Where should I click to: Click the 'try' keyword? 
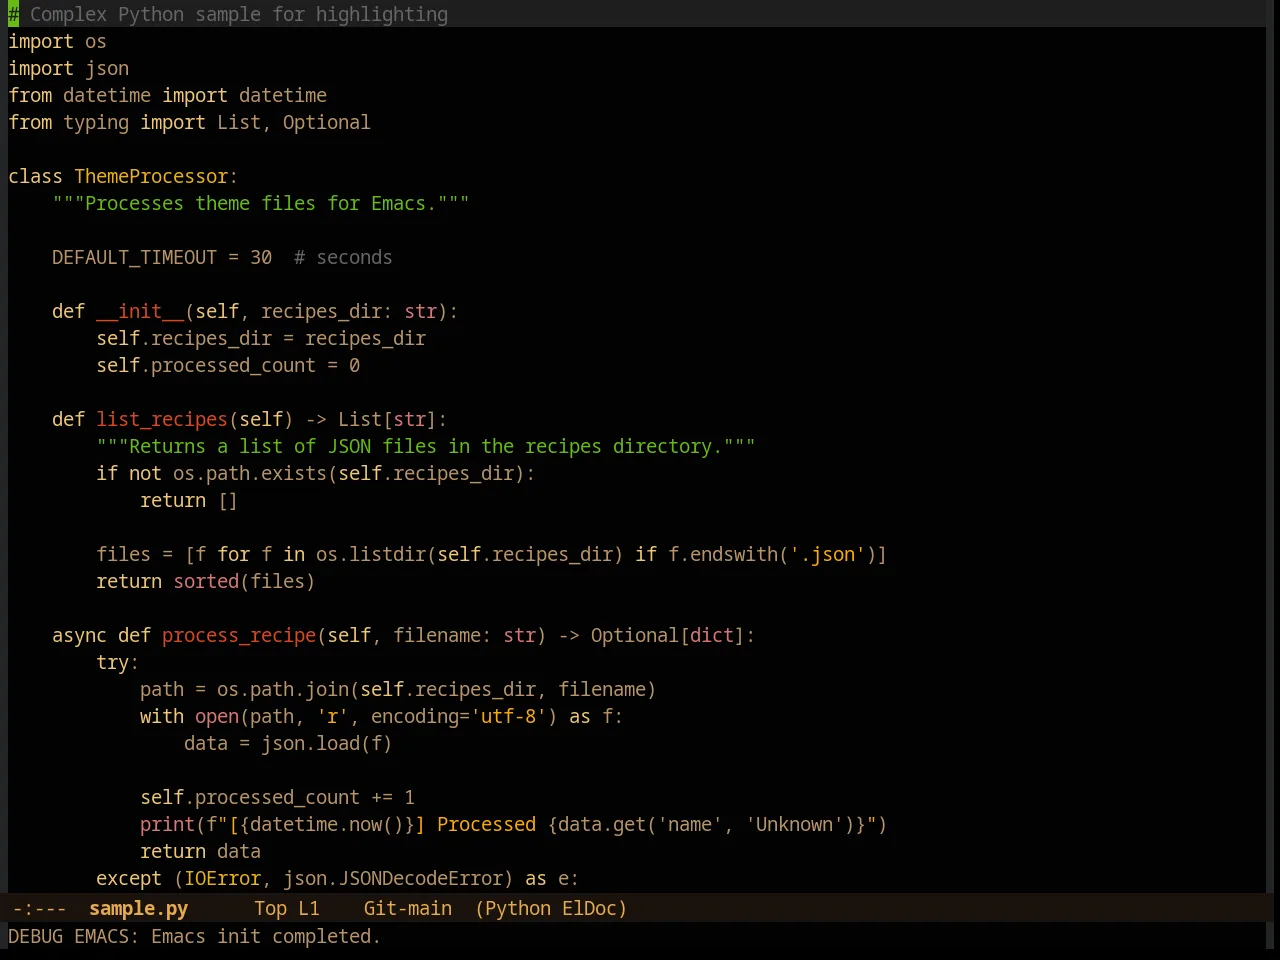click(x=112, y=662)
